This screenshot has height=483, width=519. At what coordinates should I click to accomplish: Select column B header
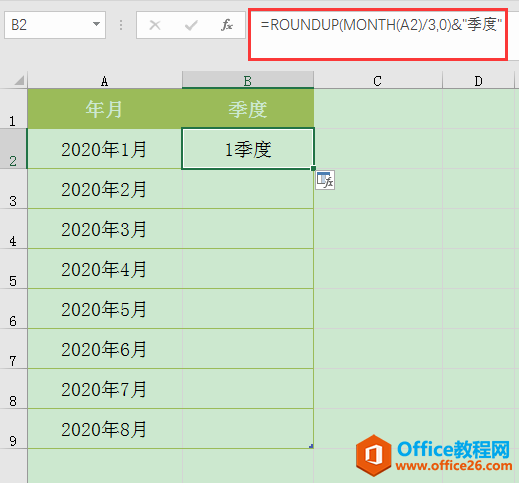[248, 80]
